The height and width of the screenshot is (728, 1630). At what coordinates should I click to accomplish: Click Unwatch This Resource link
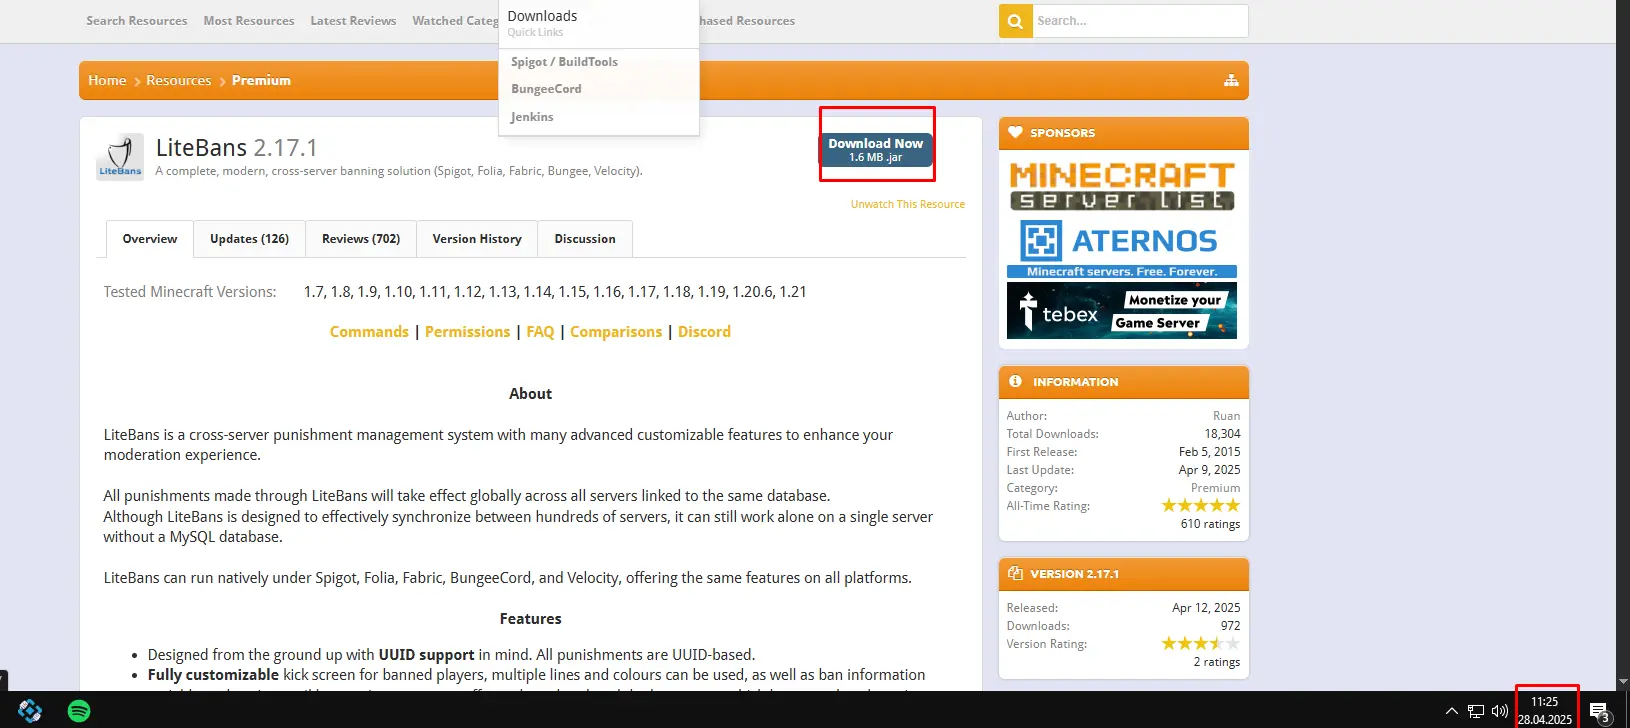908,204
